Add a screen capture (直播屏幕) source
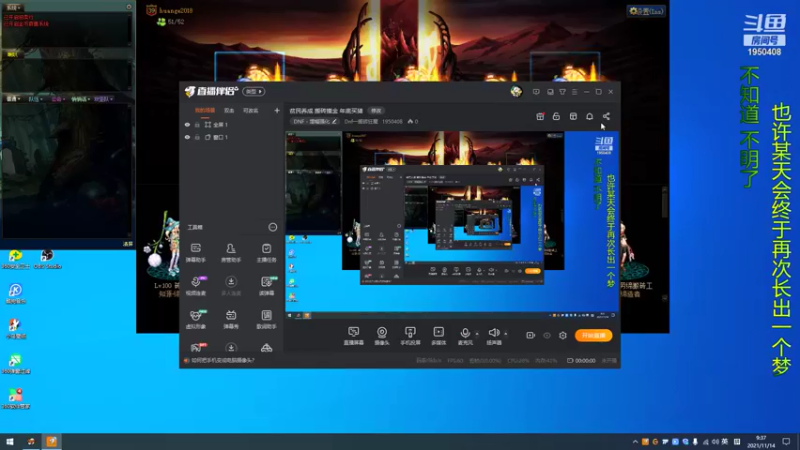 click(x=353, y=335)
